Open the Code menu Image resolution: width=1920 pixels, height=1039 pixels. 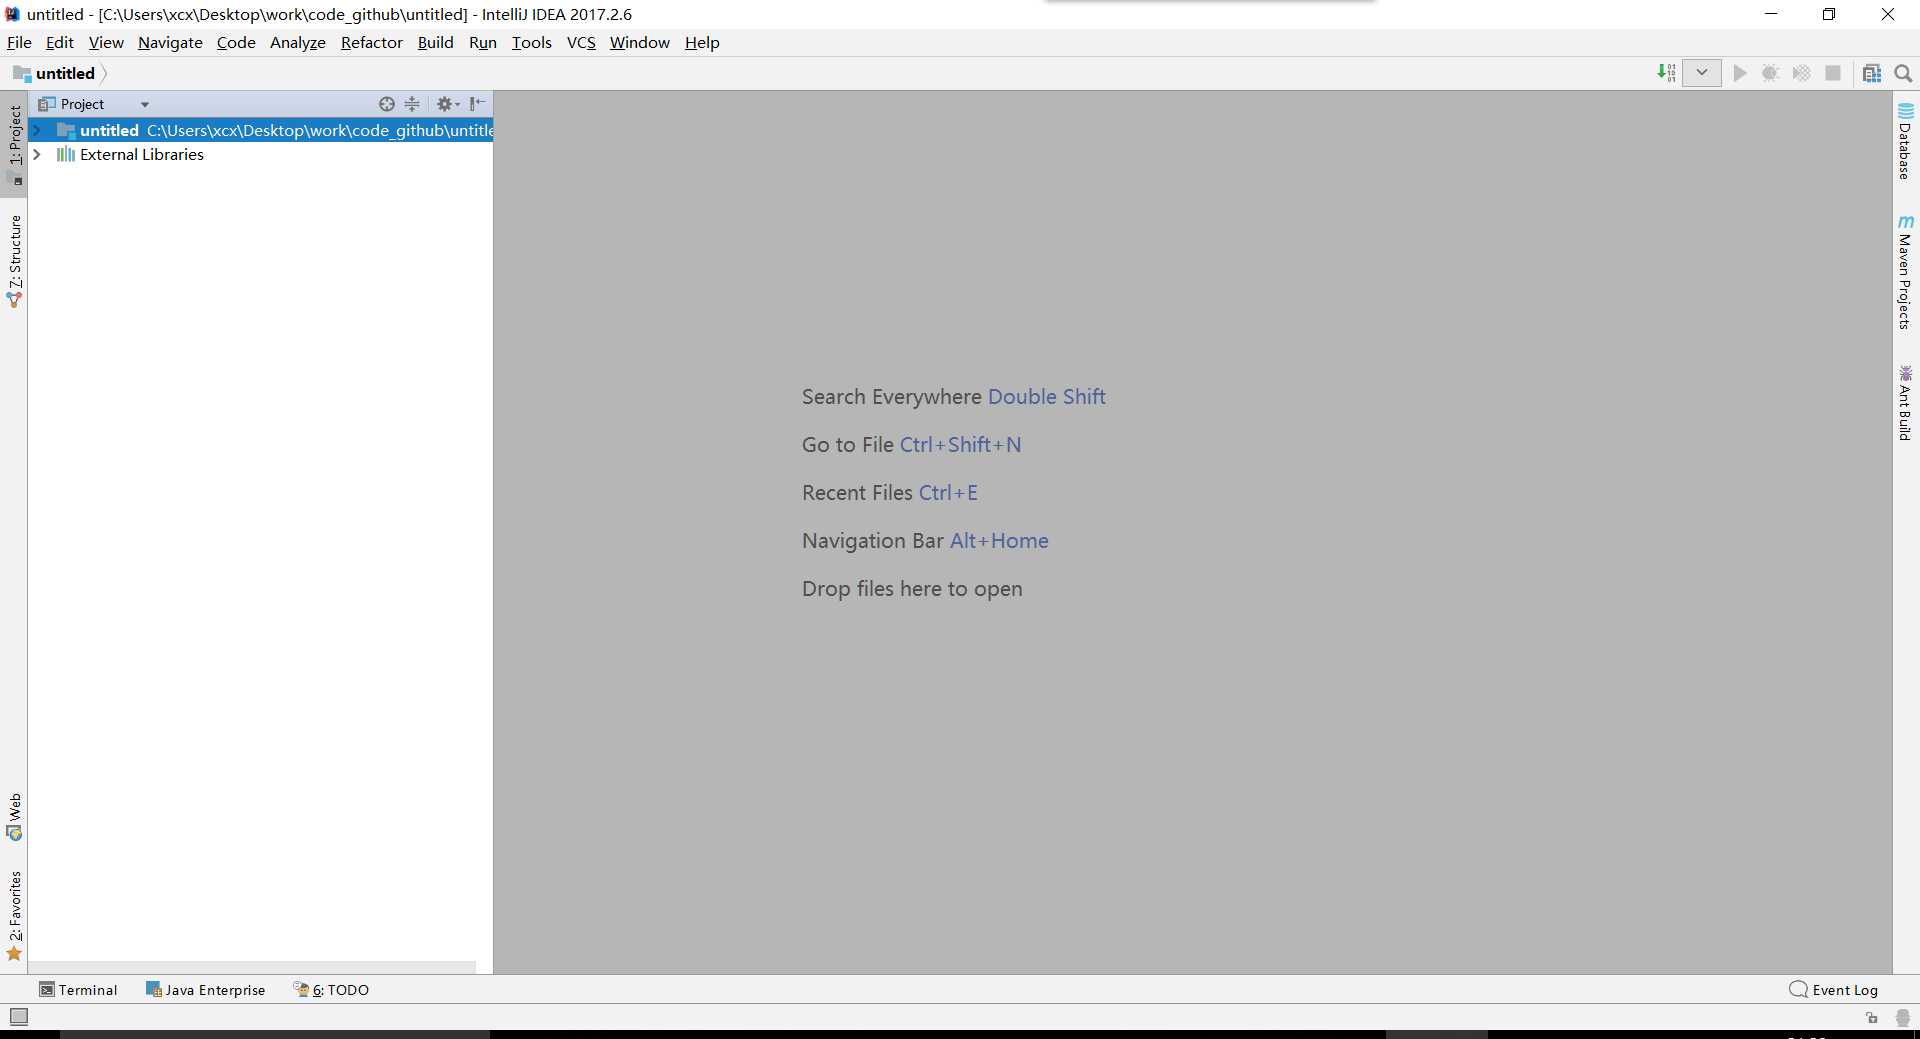tap(236, 42)
